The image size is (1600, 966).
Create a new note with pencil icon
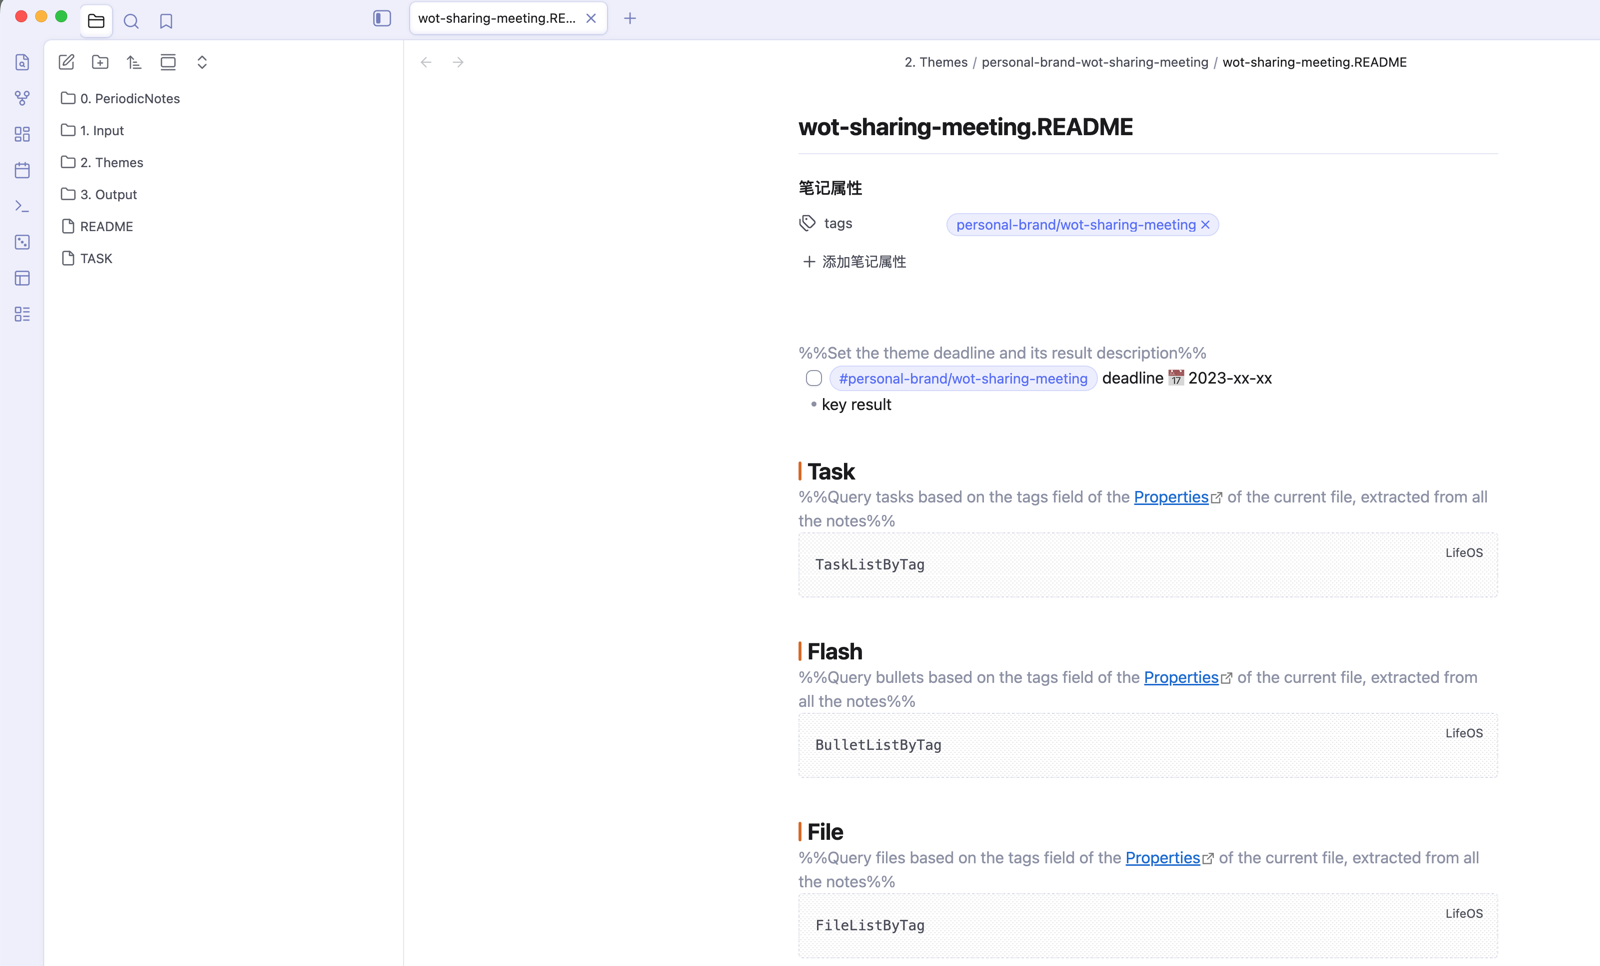coord(66,62)
